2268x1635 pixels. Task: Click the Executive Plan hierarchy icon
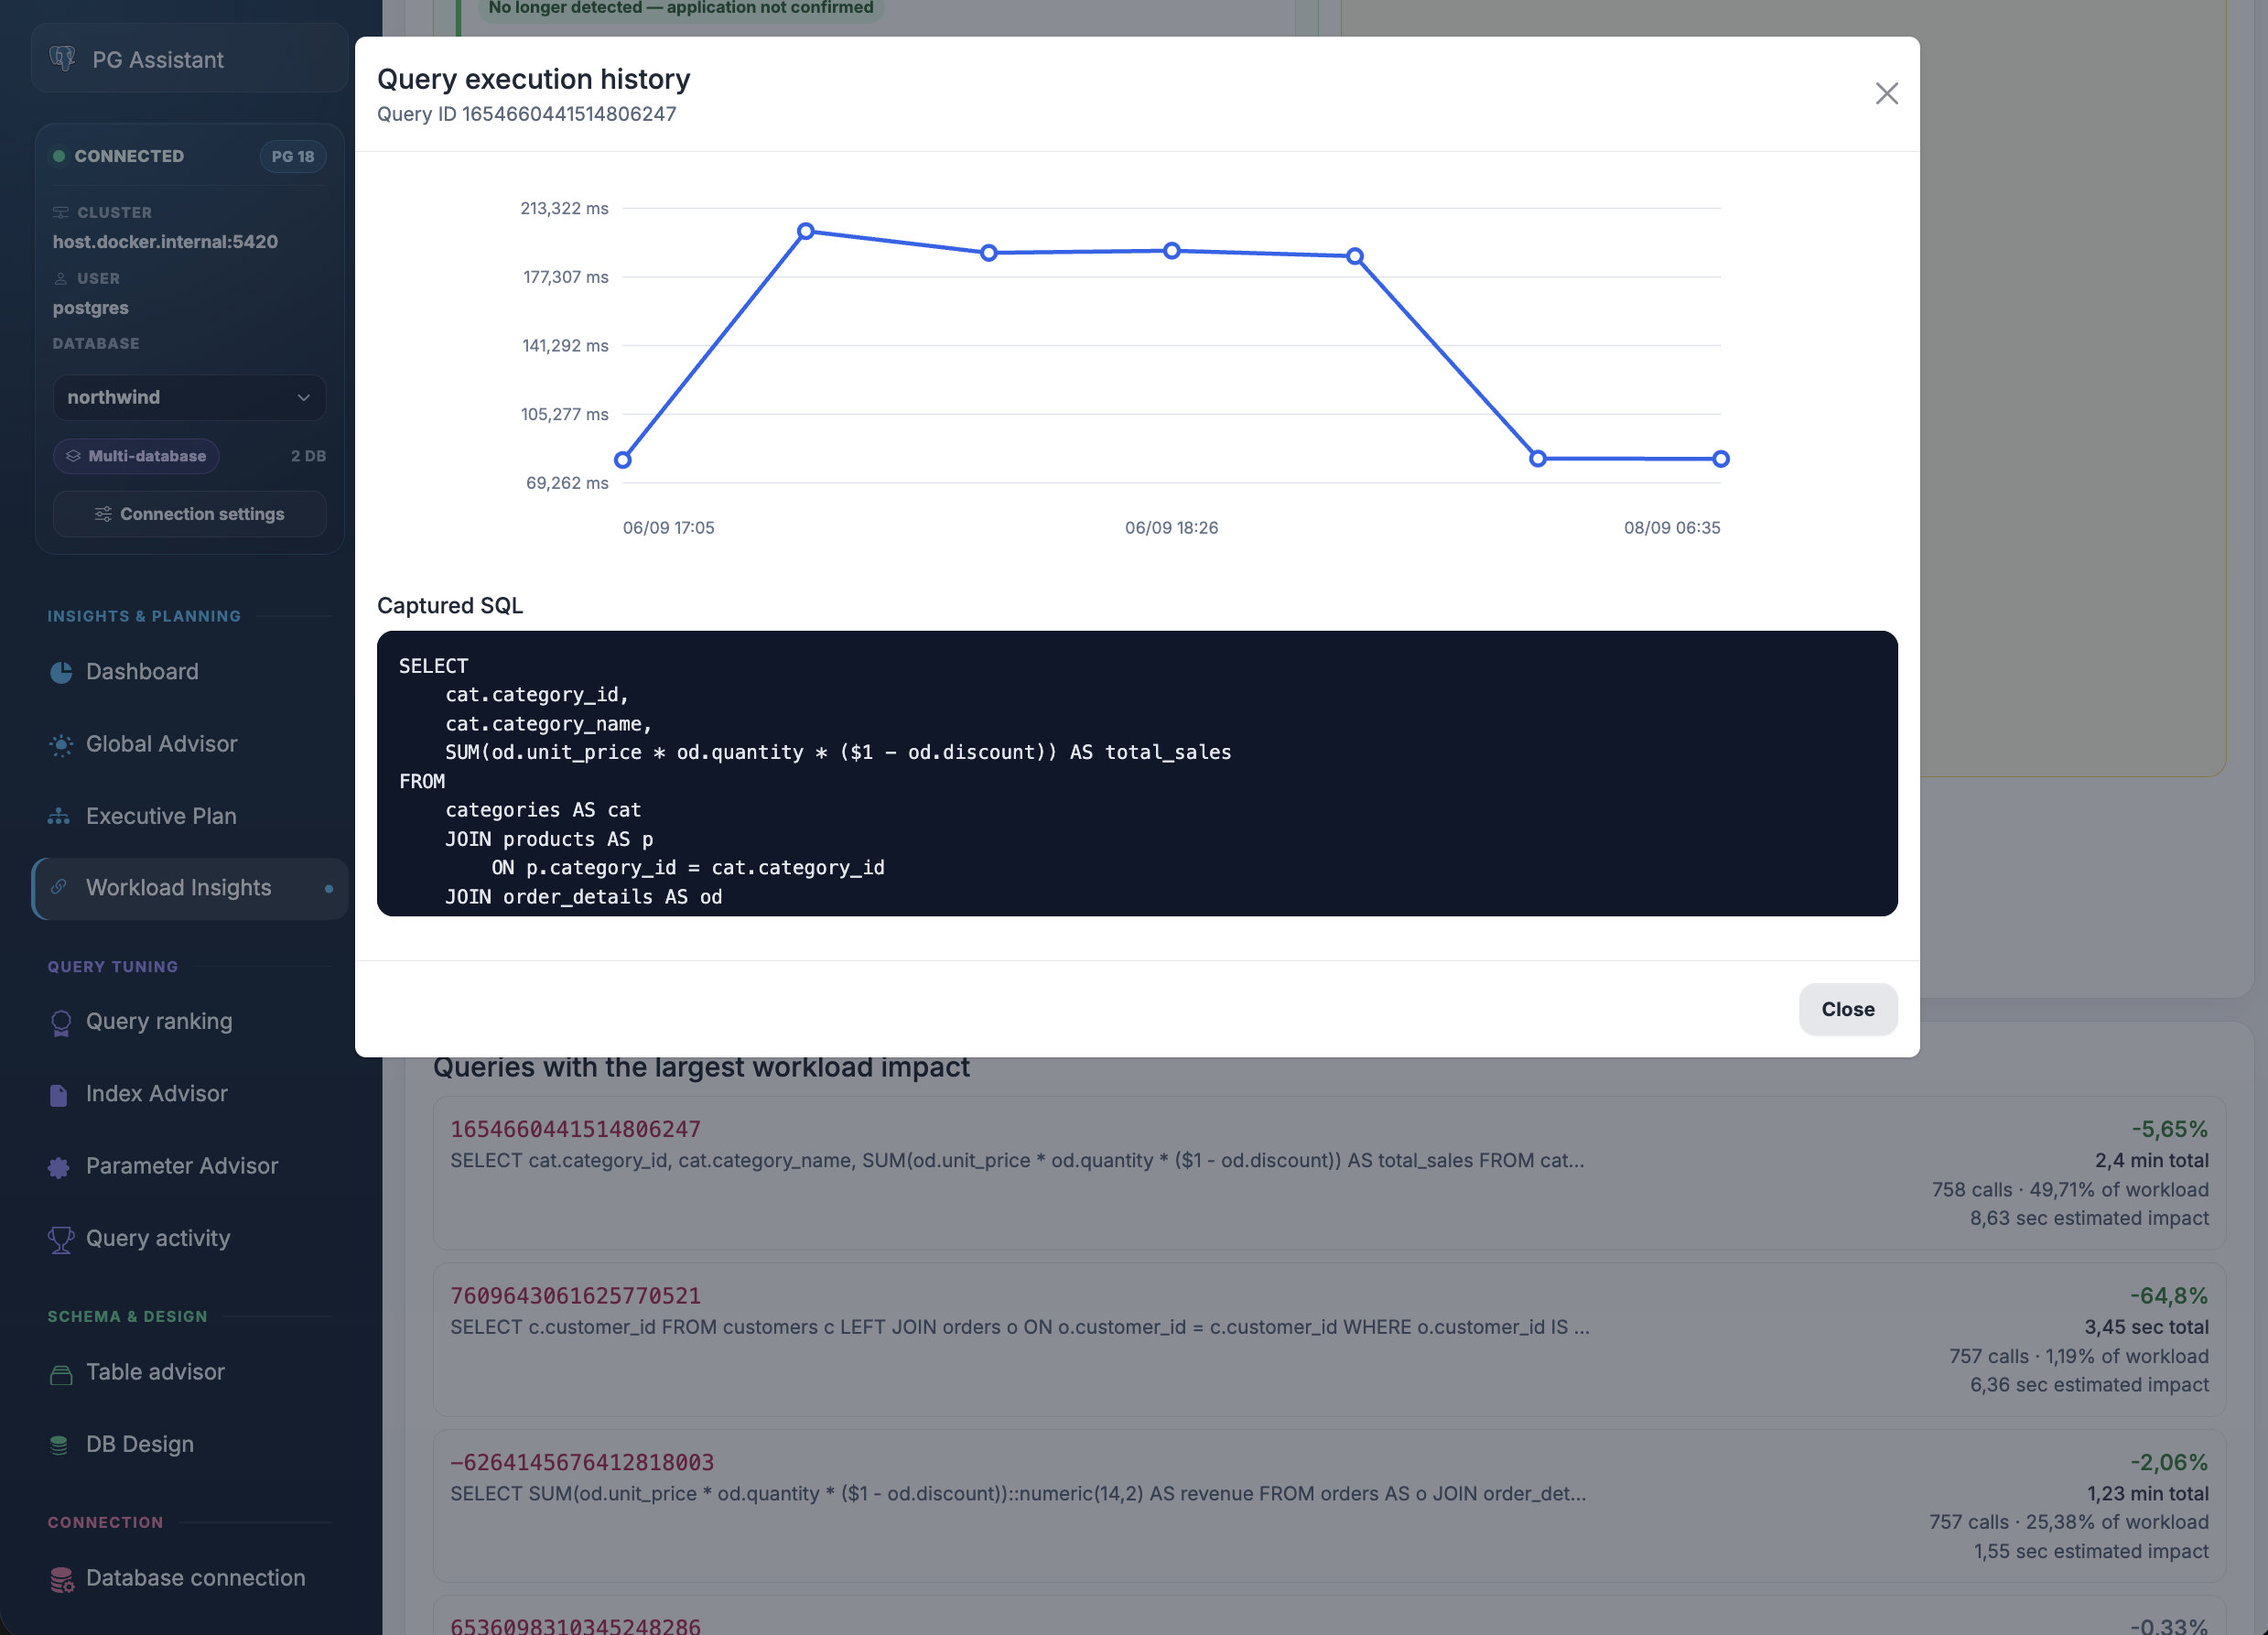pyautogui.click(x=59, y=816)
